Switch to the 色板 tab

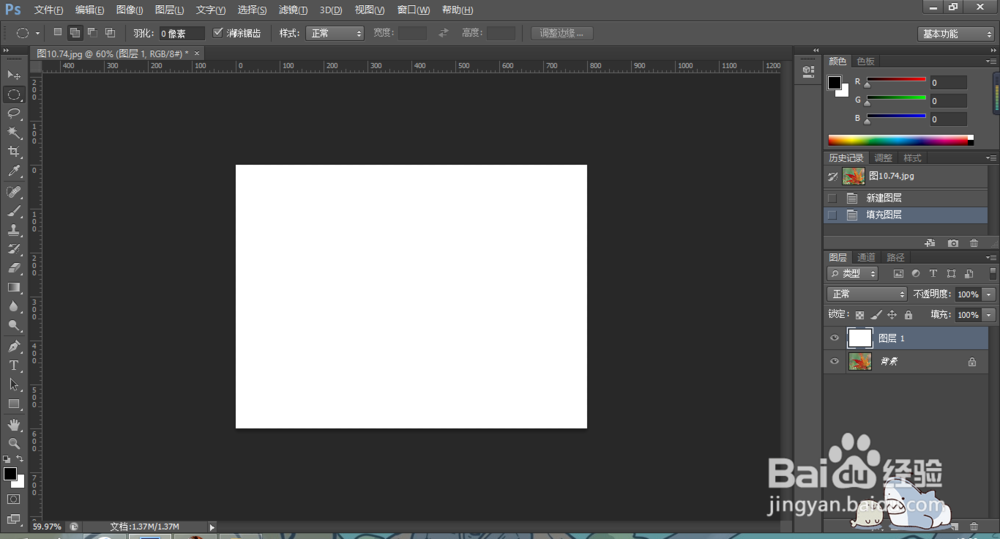pos(865,61)
